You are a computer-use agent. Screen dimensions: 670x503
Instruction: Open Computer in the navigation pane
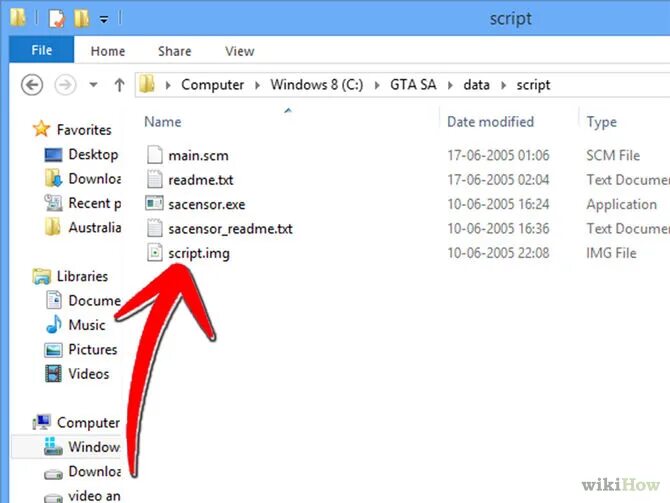point(88,423)
